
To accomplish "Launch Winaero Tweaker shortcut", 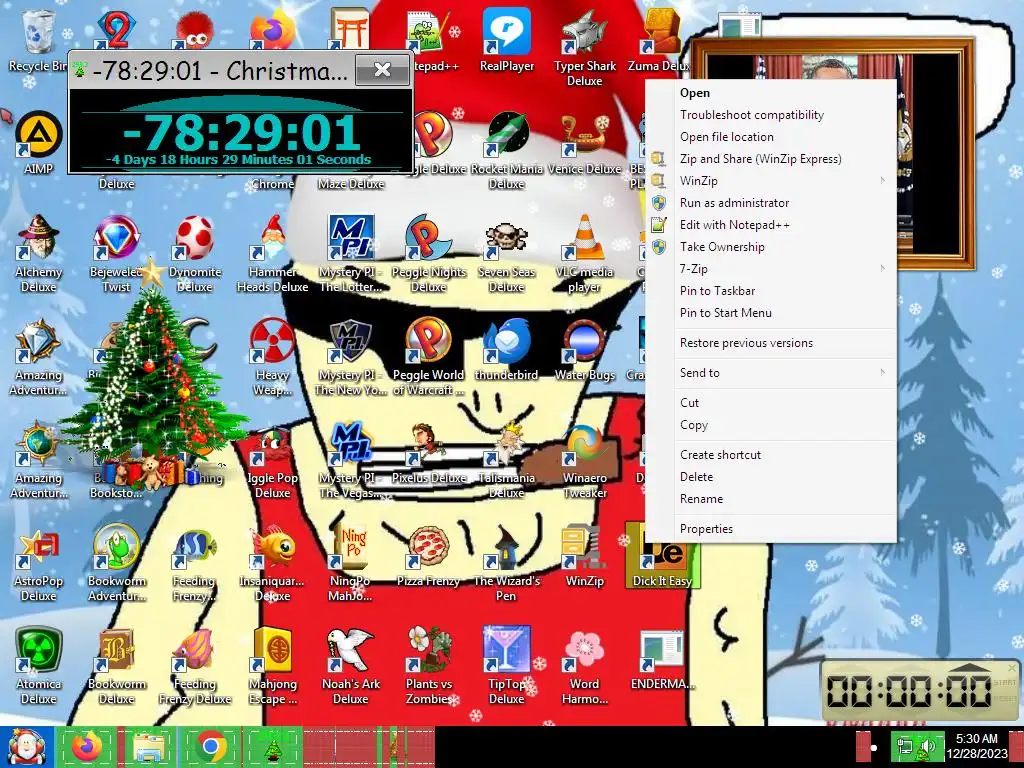I will pos(584,461).
